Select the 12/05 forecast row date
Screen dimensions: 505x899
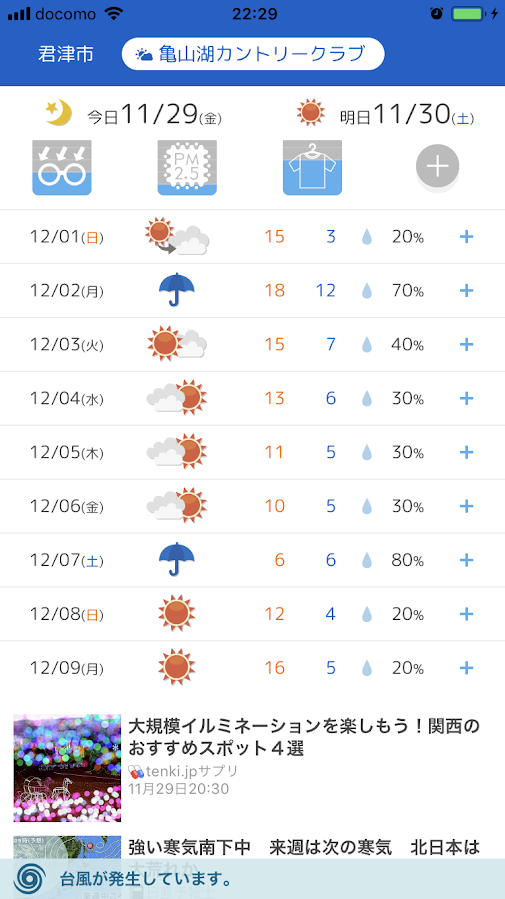point(67,452)
